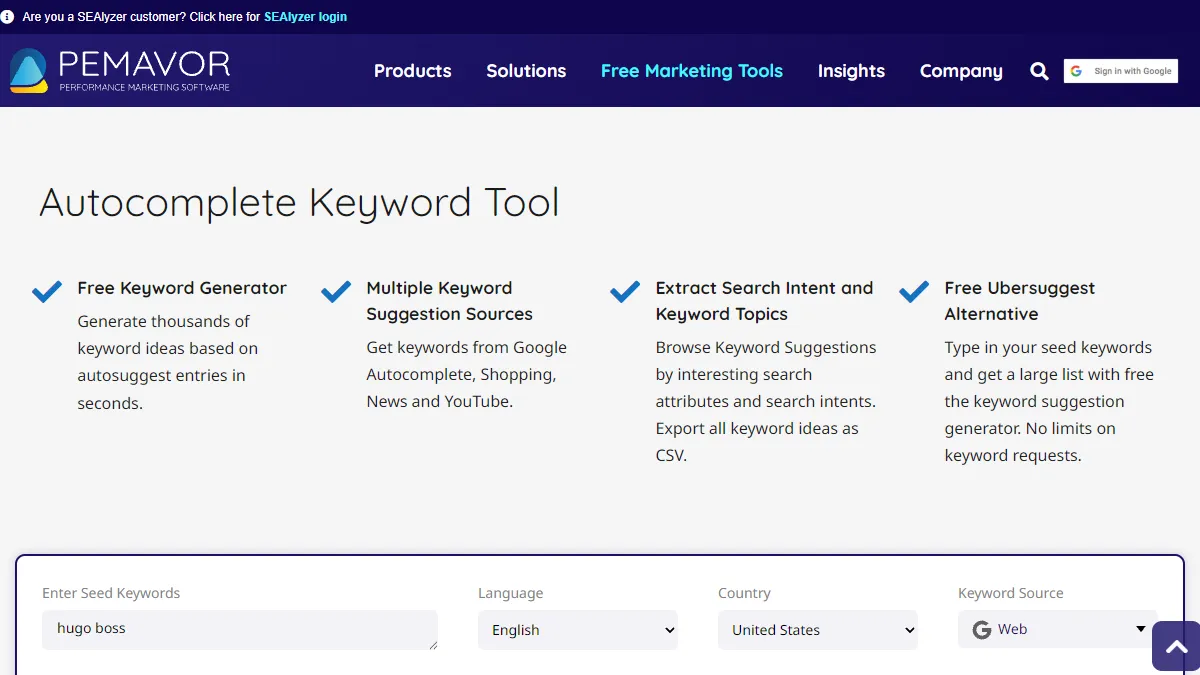
Task: Open Free Marketing Tools menu
Action: pyautogui.click(x=692, y=71)
